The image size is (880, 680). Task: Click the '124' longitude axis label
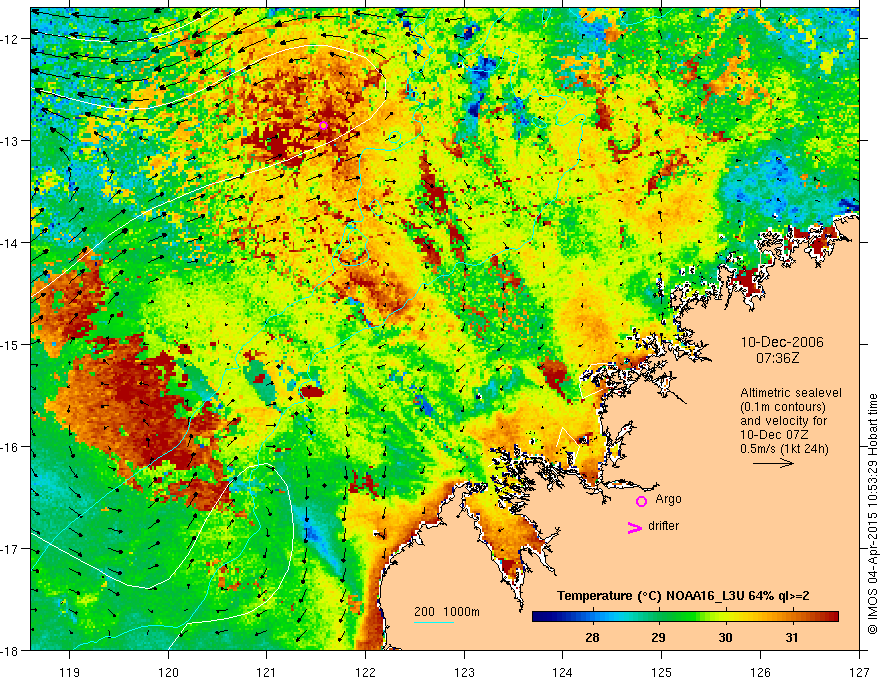point(563,672)
